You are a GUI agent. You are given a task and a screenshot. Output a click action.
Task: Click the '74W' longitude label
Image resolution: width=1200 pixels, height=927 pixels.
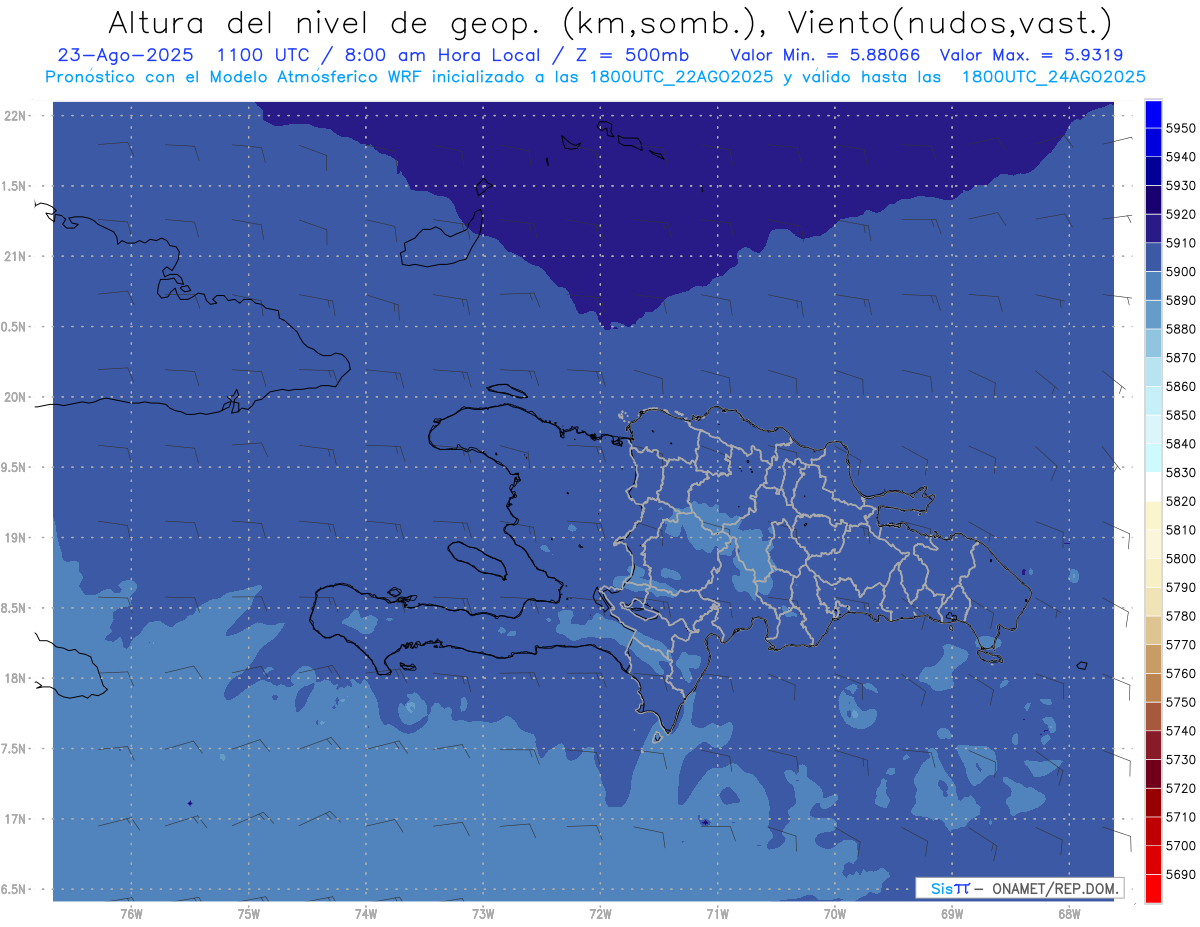point(365,913)
